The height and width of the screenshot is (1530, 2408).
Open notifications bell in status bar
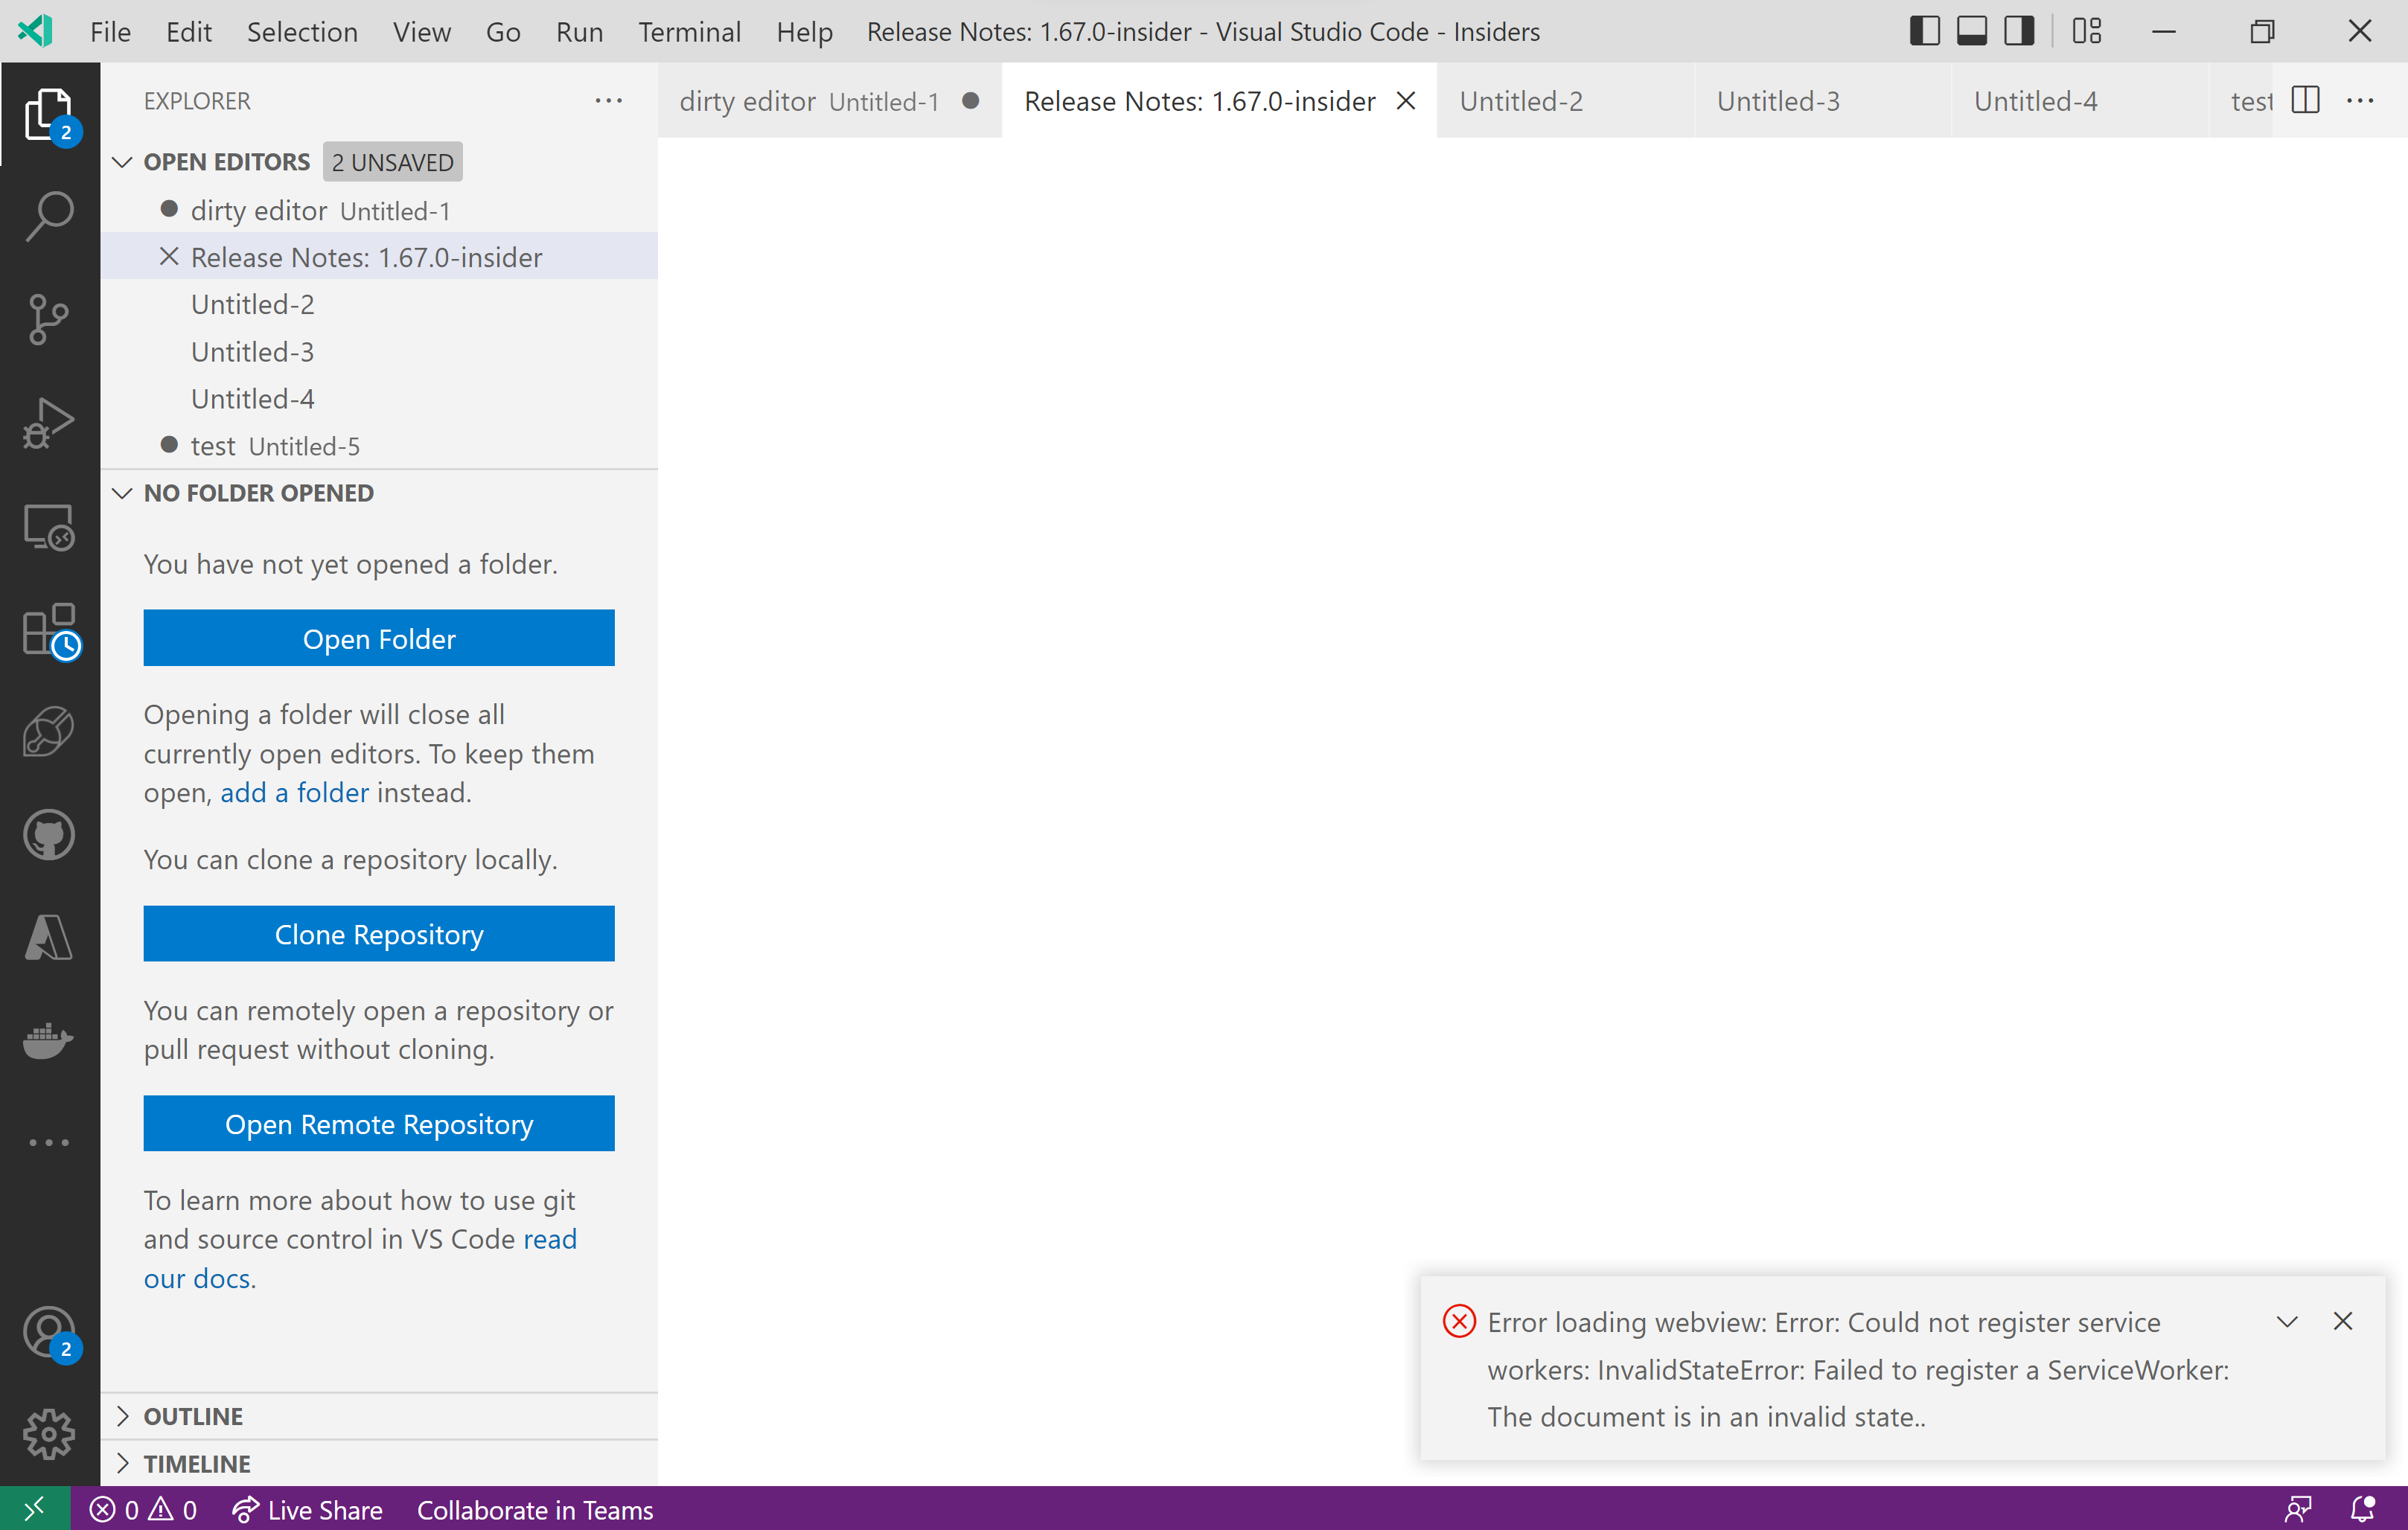tap(2362, 1509)
